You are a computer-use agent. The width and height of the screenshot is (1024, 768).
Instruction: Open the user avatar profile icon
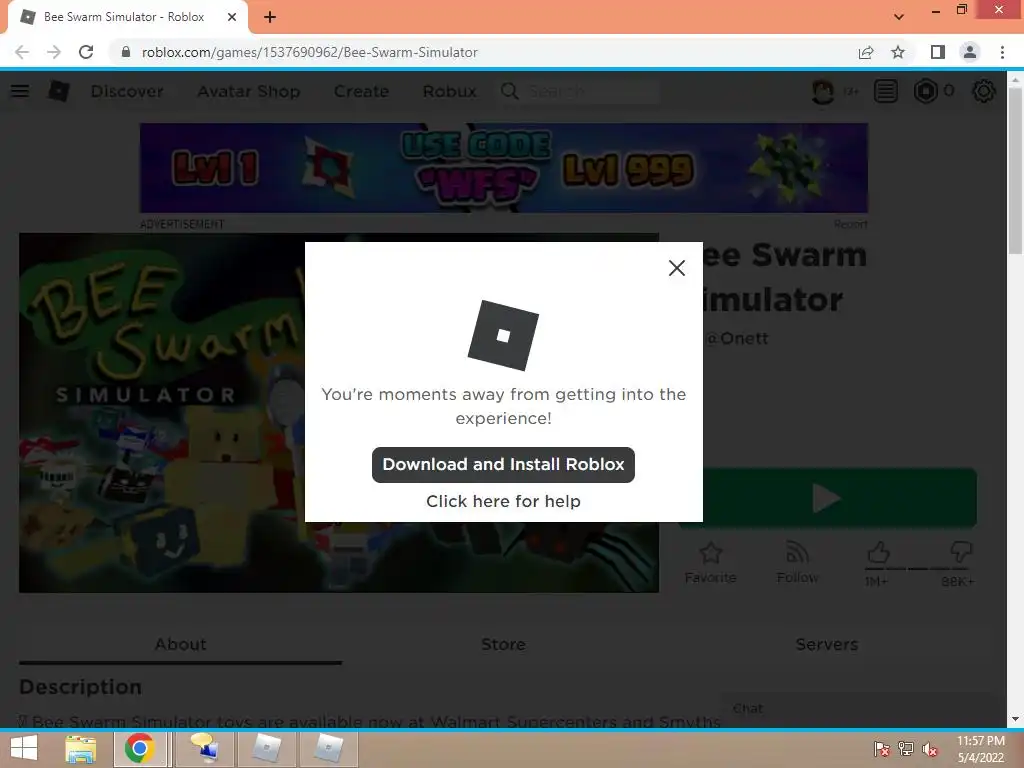pyautogui.click(x=823, y=91)
